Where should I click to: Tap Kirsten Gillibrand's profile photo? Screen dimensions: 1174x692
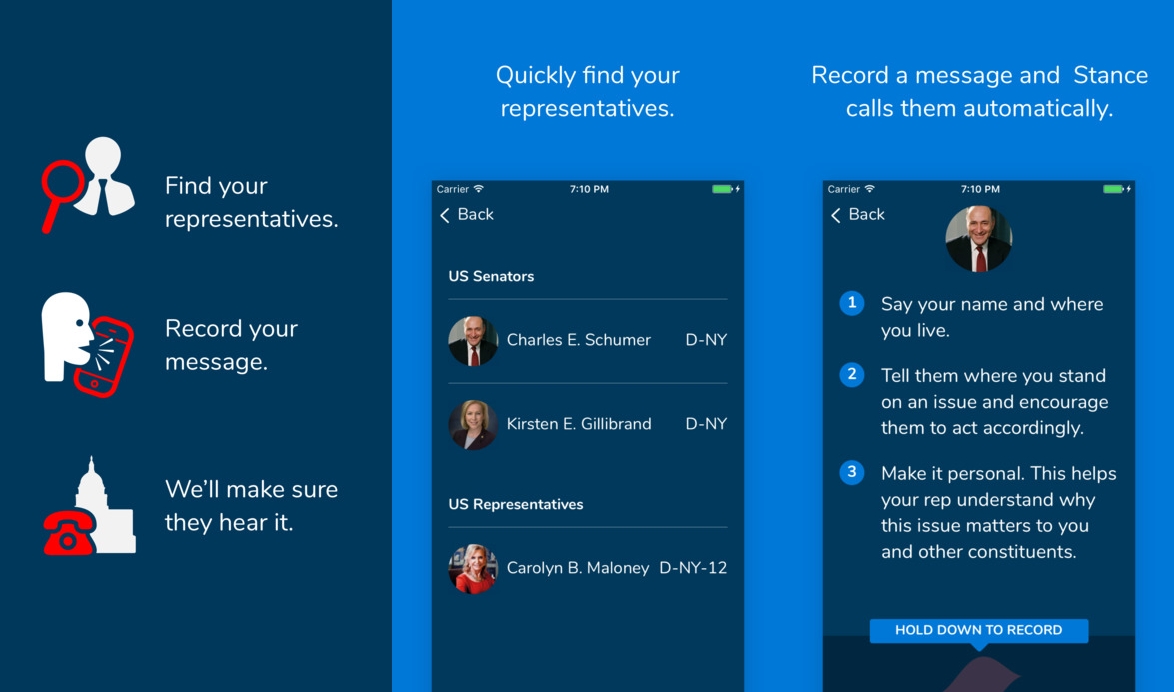pos(473,425)
